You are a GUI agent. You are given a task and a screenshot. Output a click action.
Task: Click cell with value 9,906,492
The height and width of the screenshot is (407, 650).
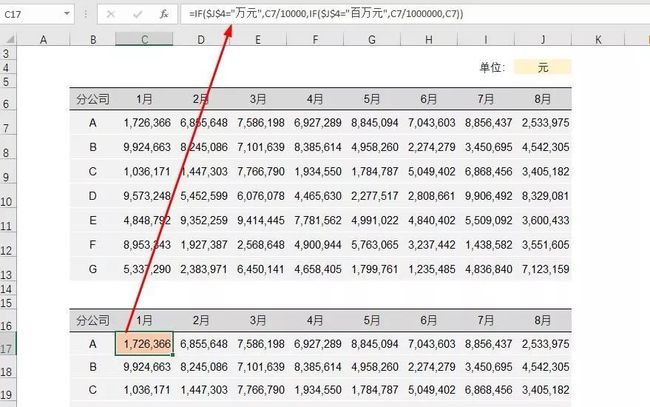(x=488, y=196)
